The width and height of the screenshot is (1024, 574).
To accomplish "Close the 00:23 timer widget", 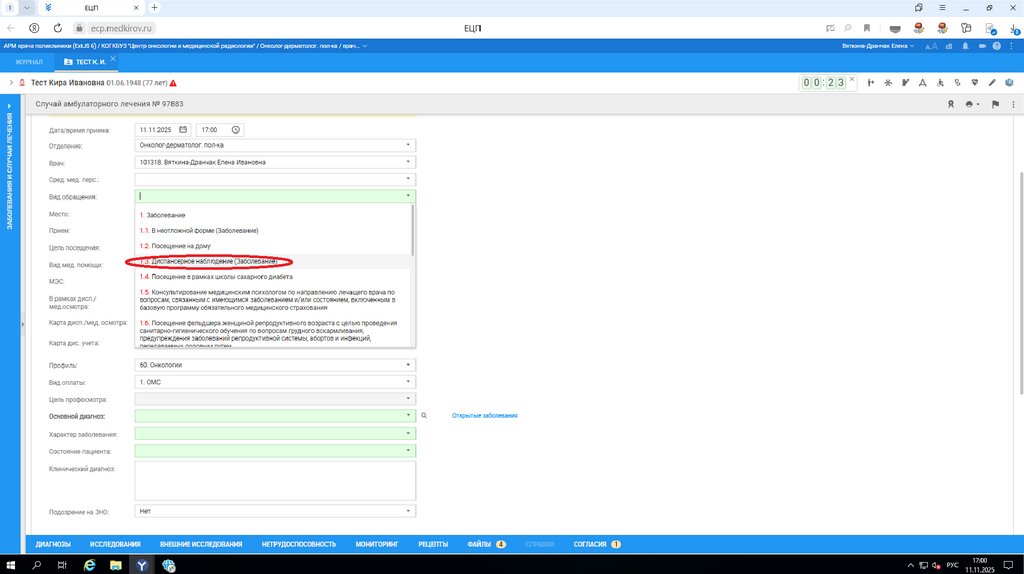I will click(x=852, y=79).
